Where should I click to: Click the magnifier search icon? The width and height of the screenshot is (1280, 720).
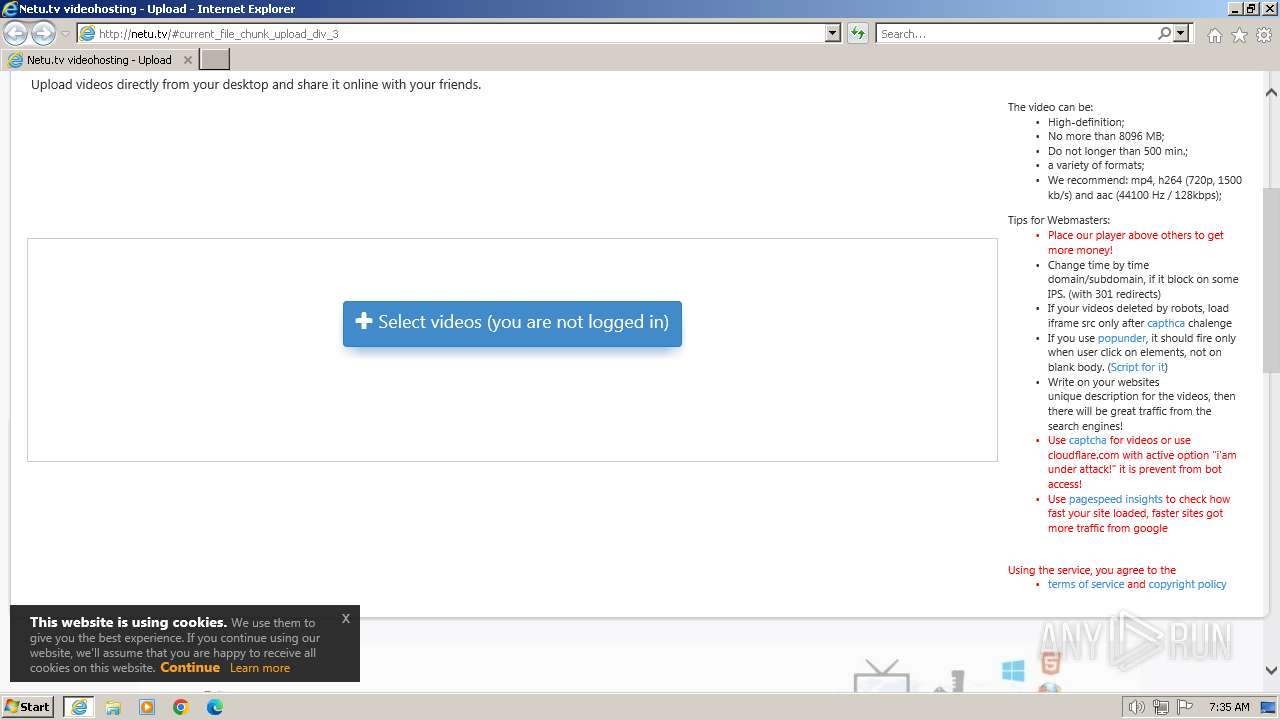pos(1164,33)
